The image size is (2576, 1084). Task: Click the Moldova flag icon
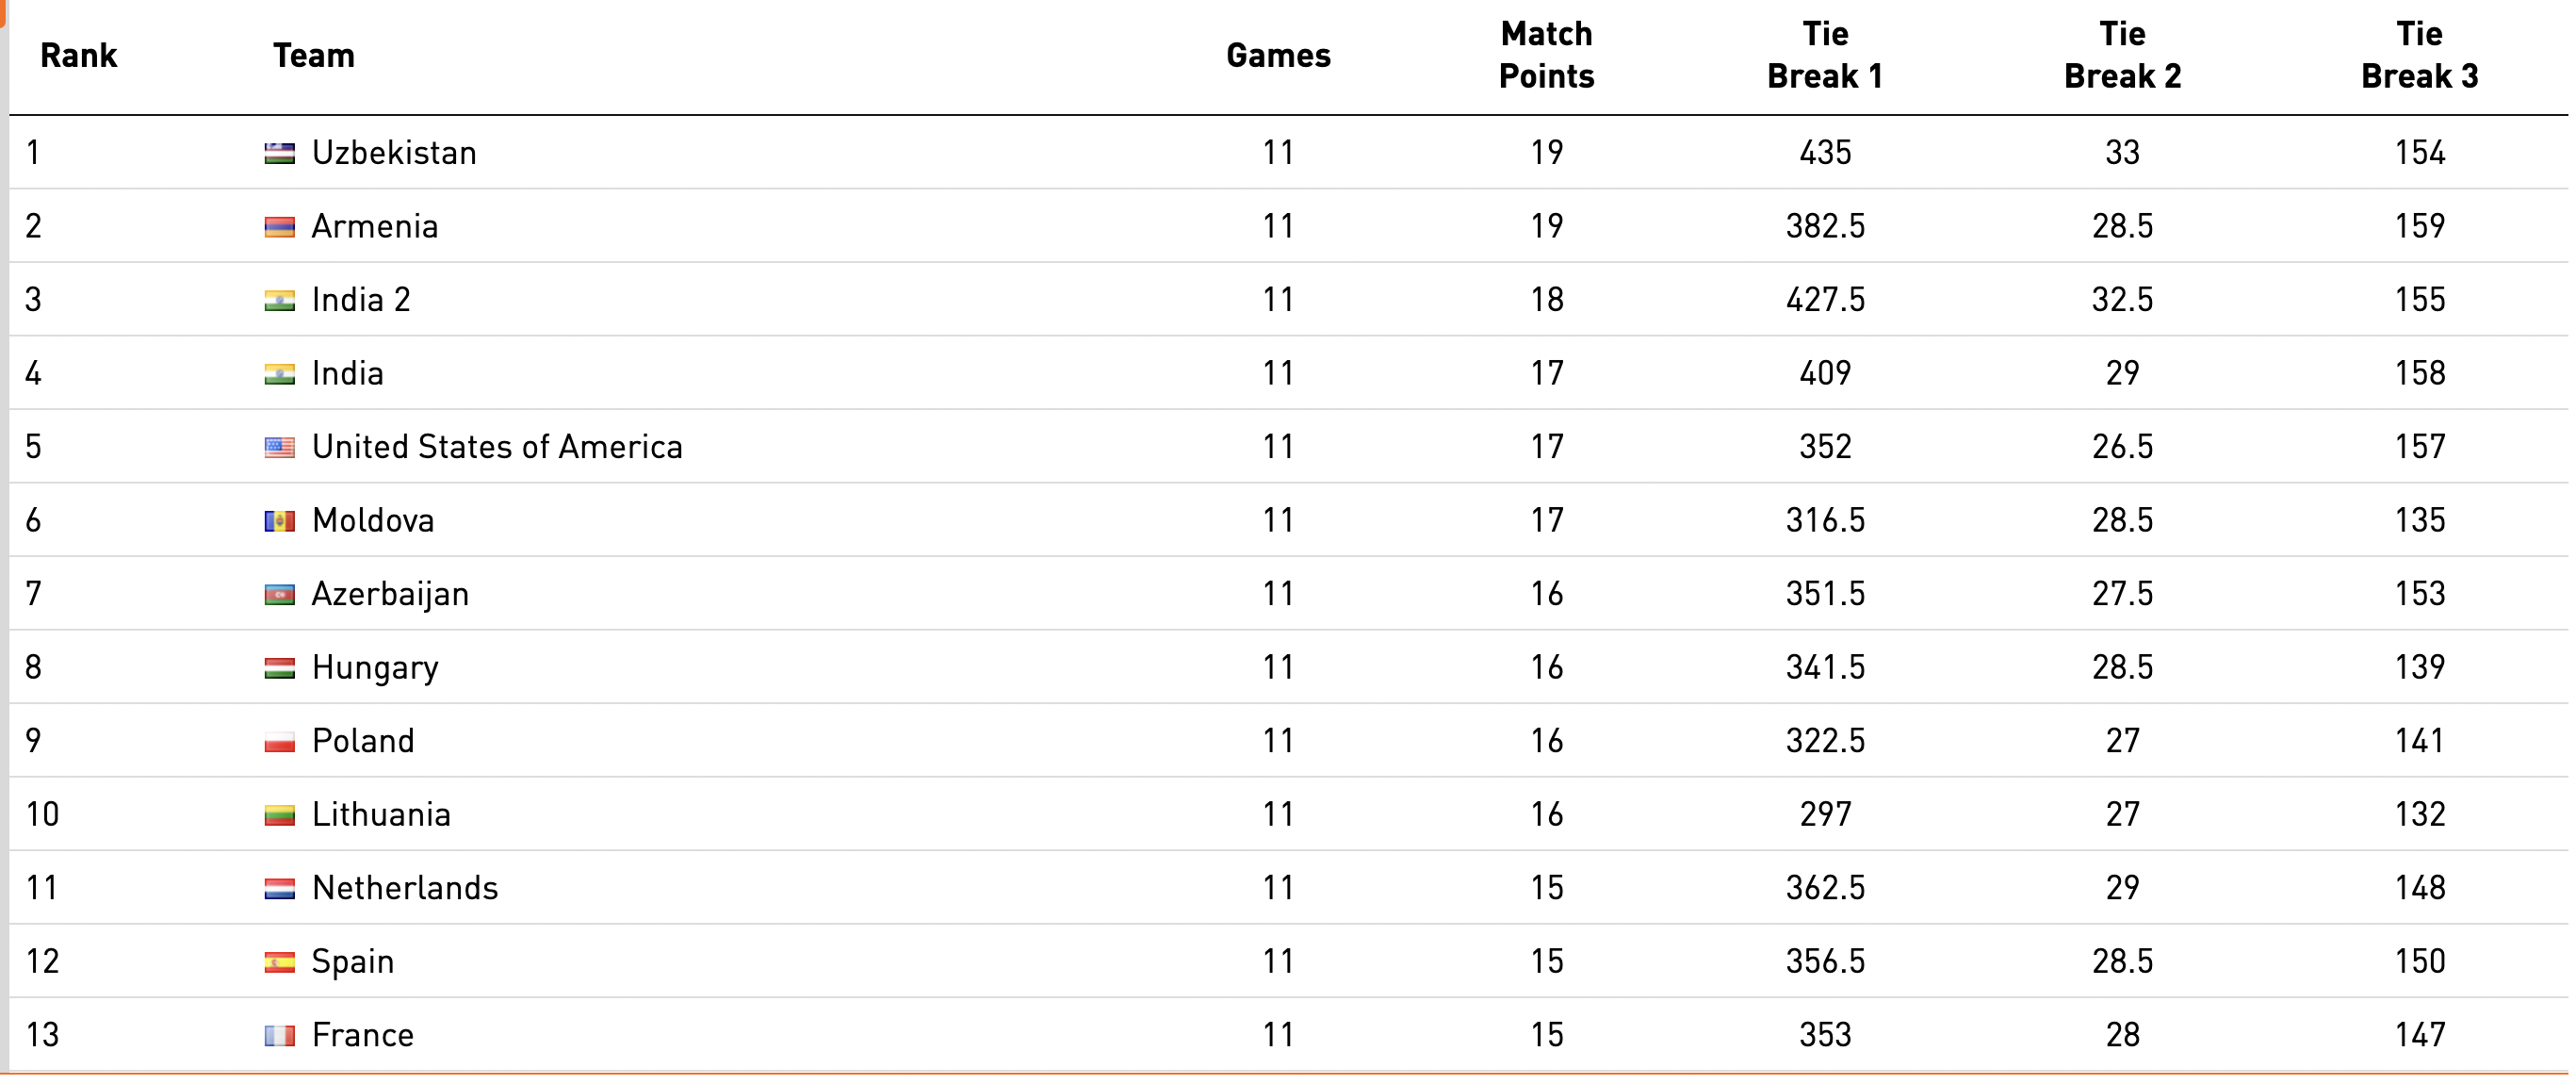279,521
